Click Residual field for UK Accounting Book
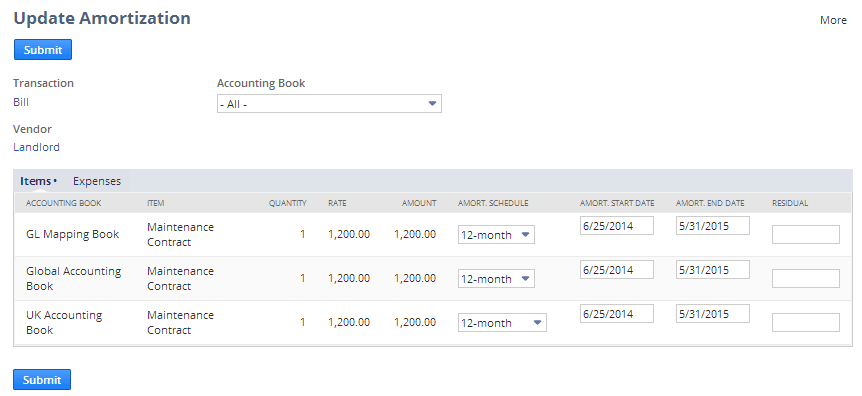Viewport: 862px width, 396px height. [806, 322]
